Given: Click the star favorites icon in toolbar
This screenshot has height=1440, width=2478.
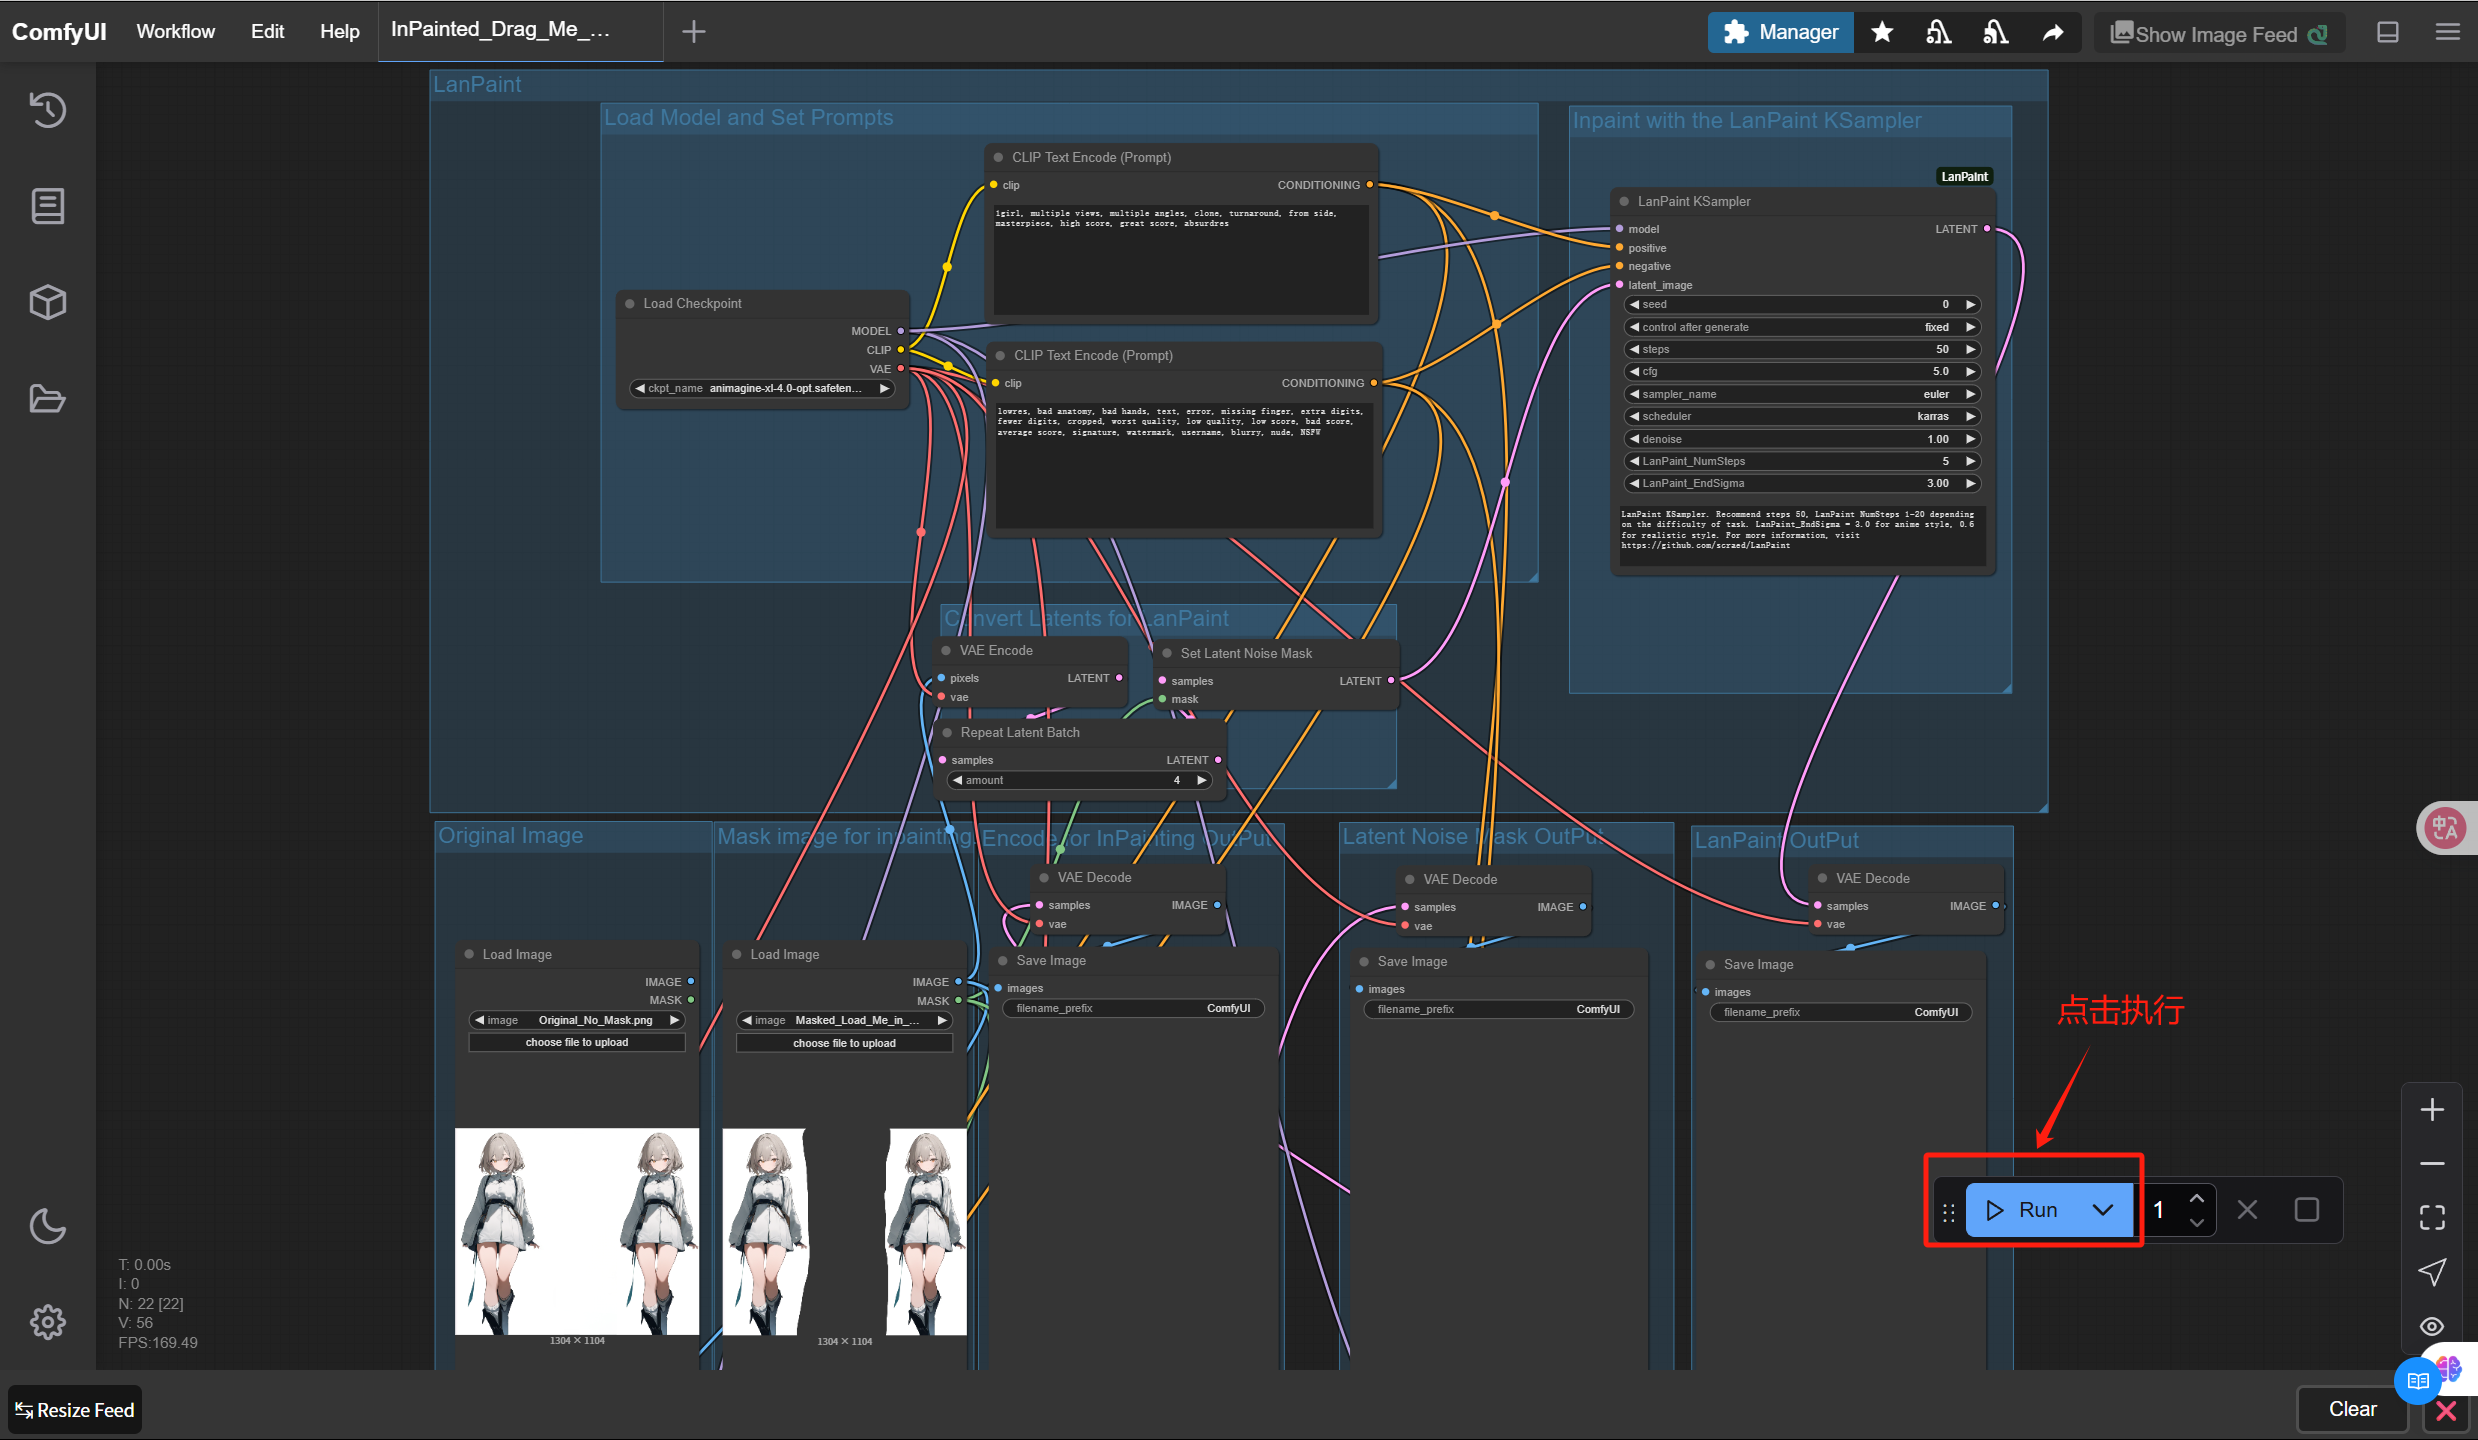Looking at the screenshot, I should [x=1882, y=32].
